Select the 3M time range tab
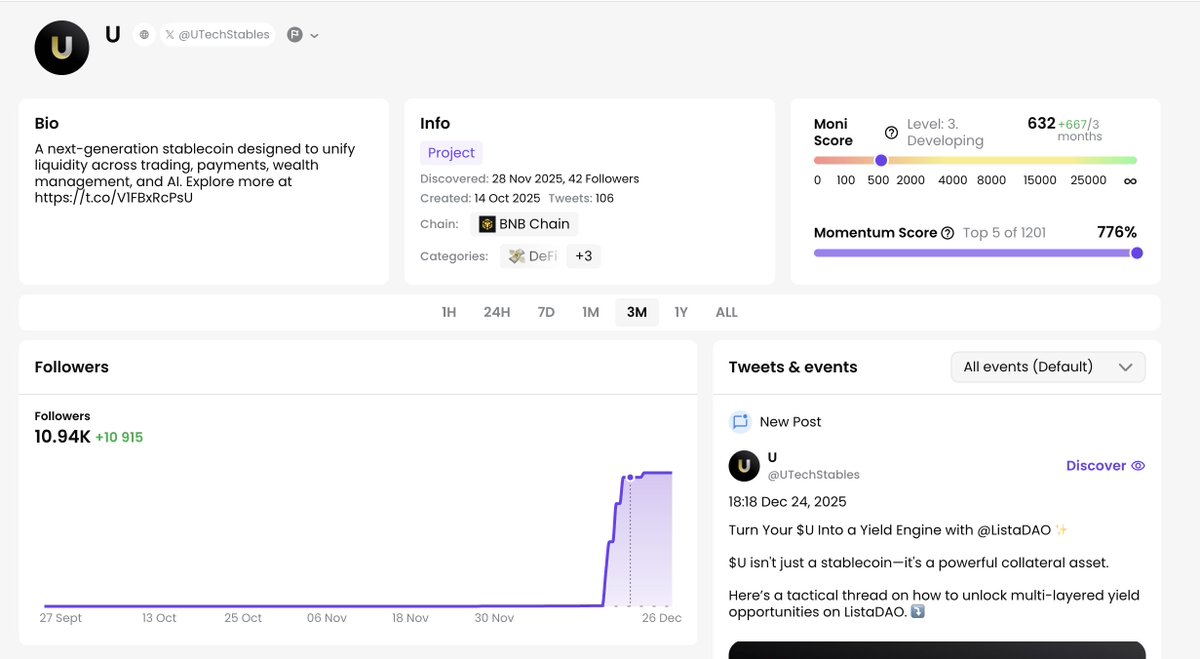This screenshot has width=1200, height=659. 637,312
